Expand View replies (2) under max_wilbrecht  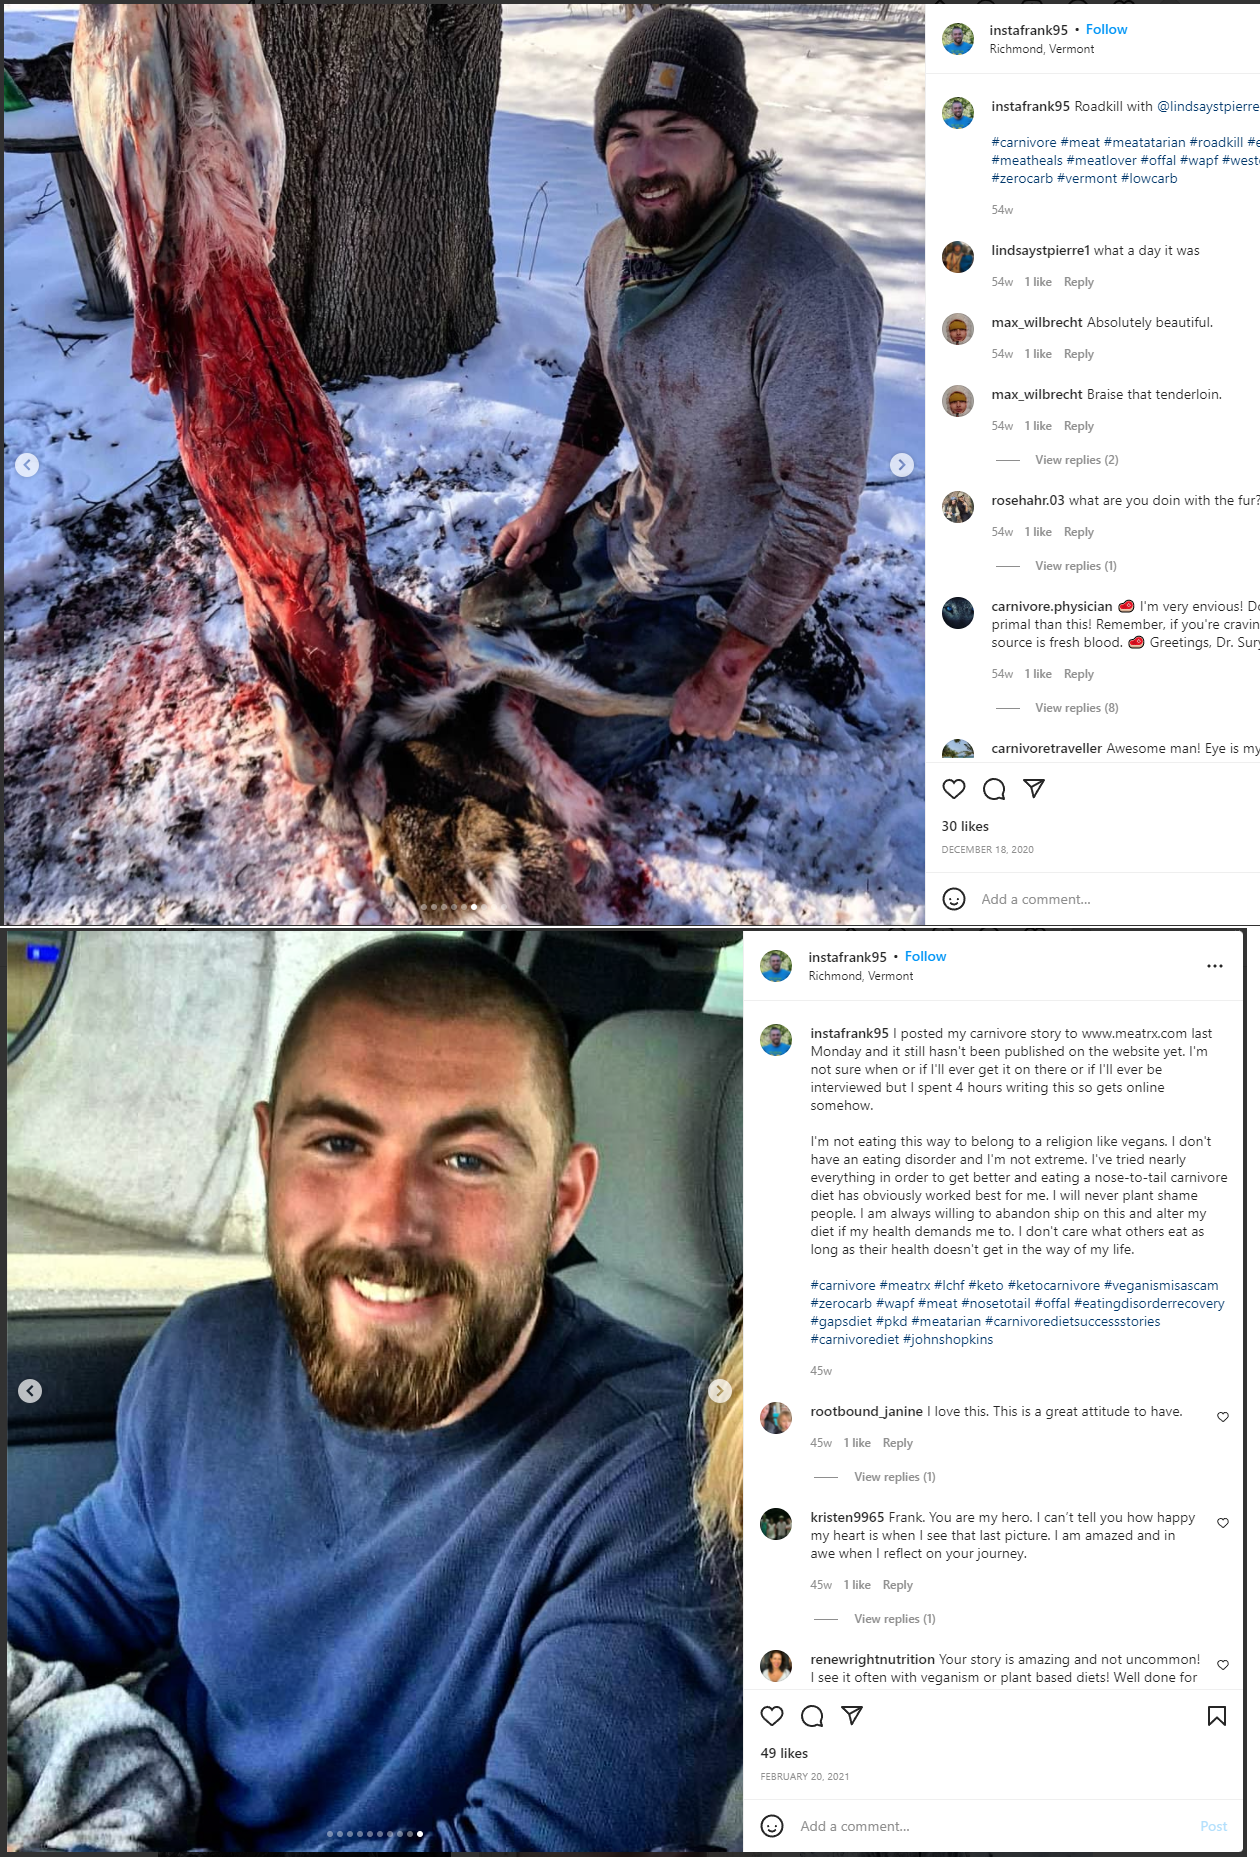[1077, 460]
